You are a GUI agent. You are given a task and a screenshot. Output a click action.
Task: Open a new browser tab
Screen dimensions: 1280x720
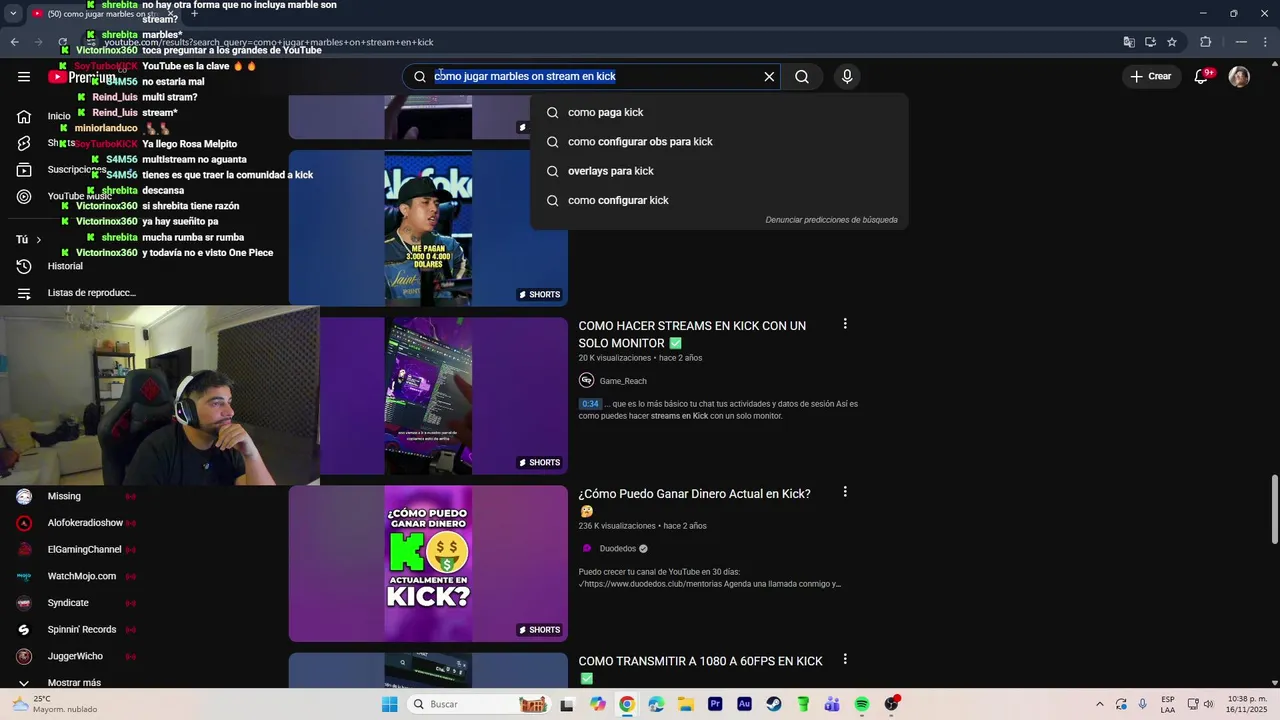point(194,14)
